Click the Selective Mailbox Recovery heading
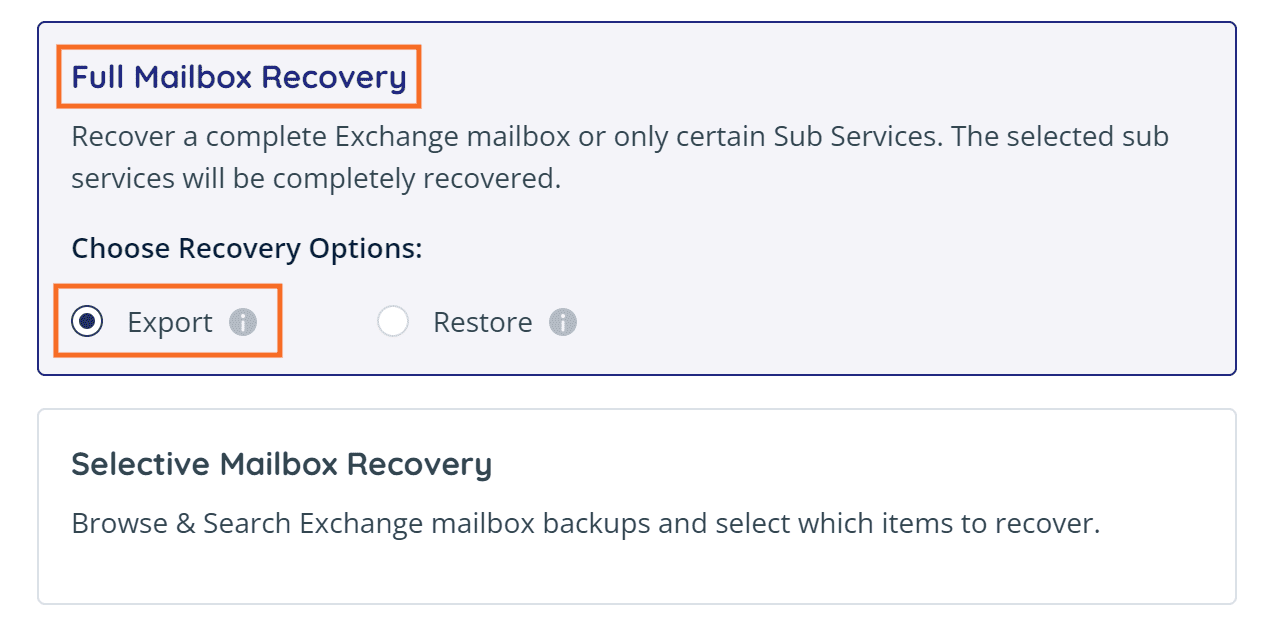 coord(282,464)
